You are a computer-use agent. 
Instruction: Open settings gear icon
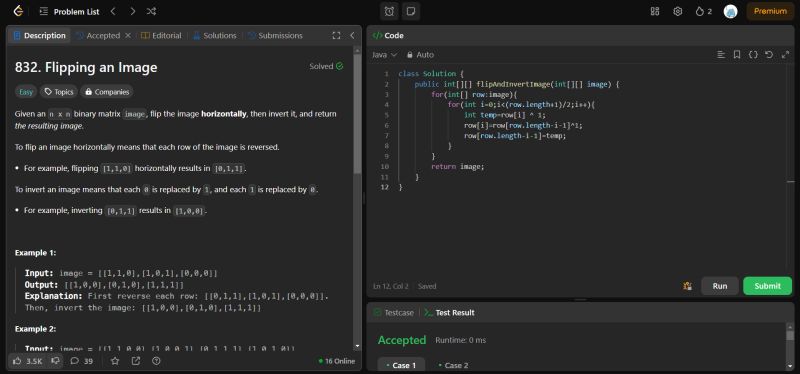(678, 11)
